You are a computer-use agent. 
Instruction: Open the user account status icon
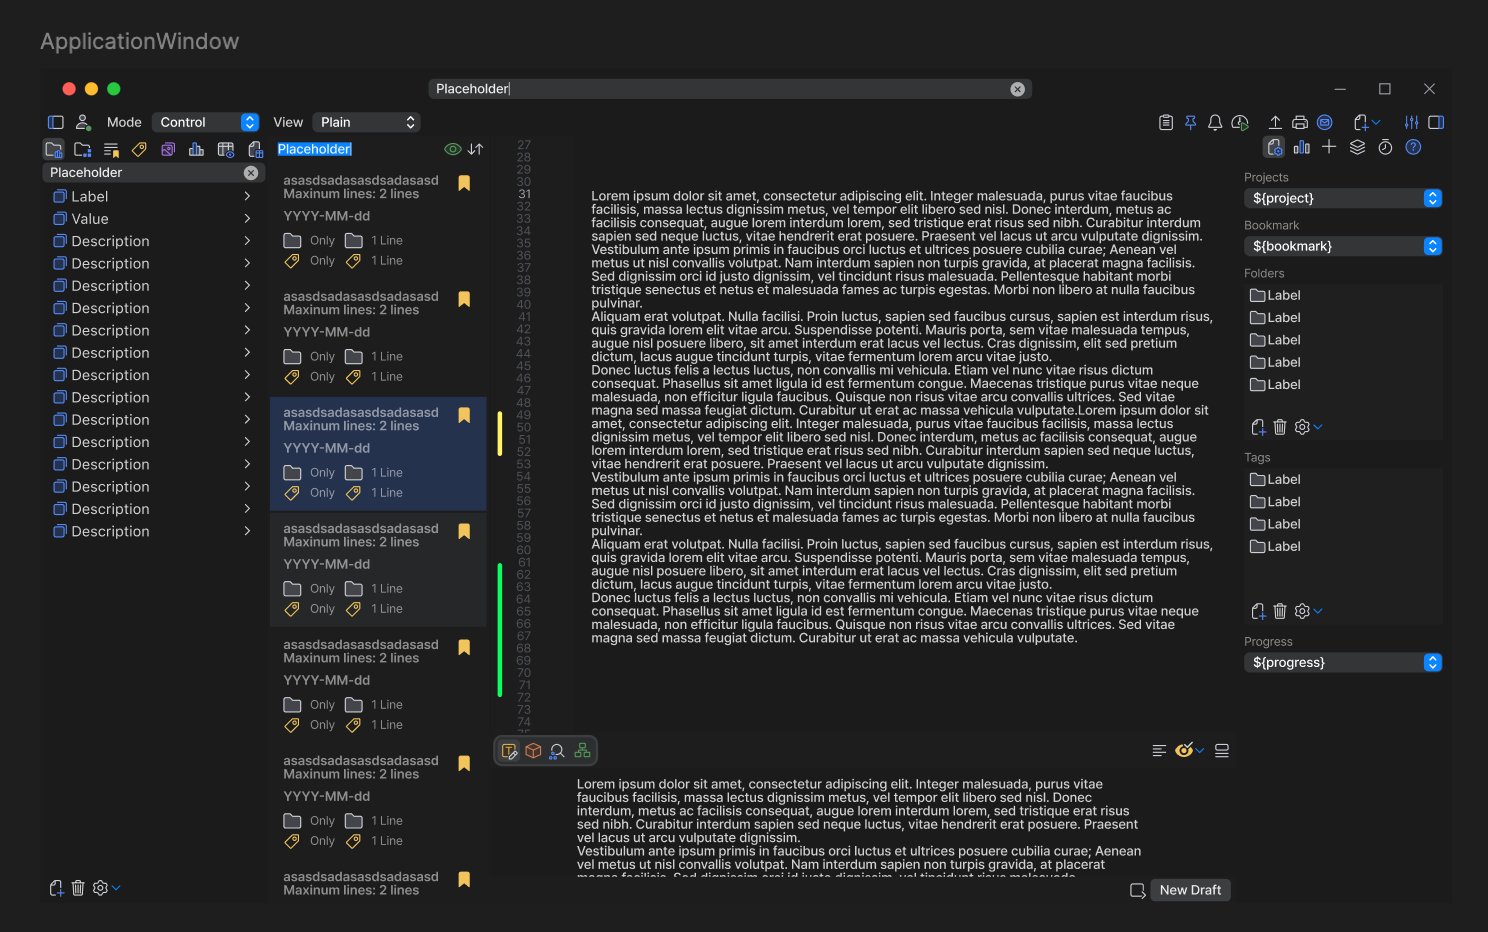point(83,122)
